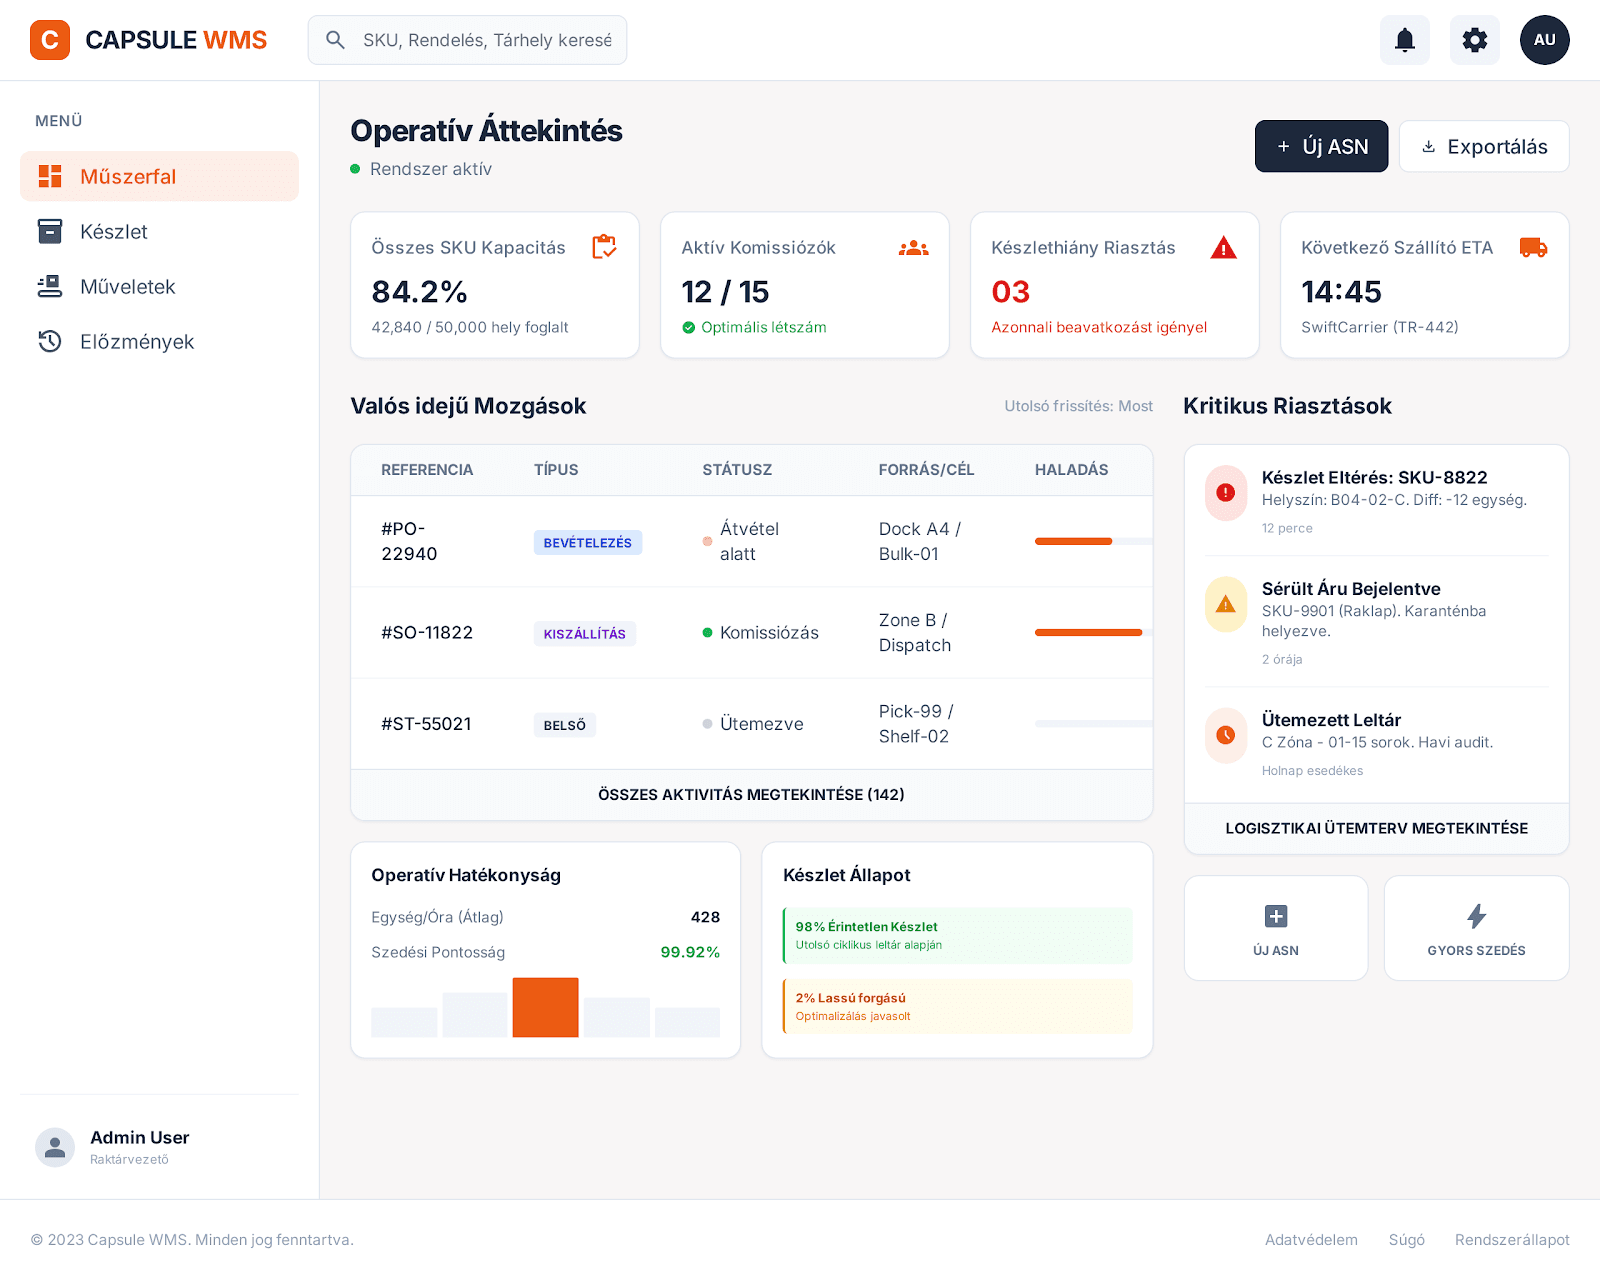Select the Gyors Szedés lightning shortcut
Viewport: 1600px width, 1280px height.
coord(1476,928)
